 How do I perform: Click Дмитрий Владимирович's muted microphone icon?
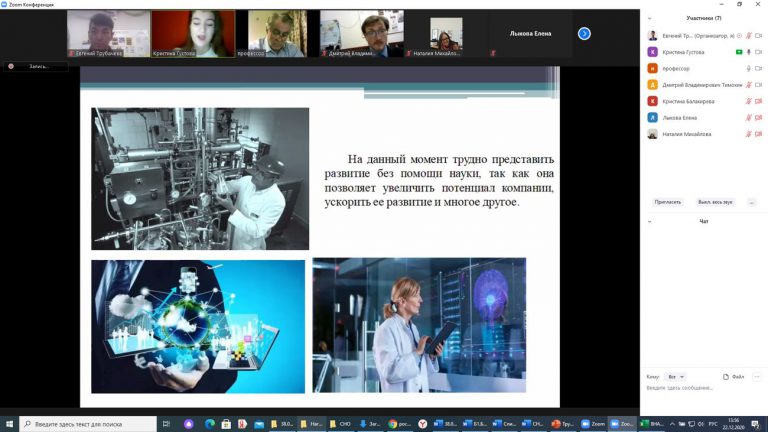pos(749,84)
